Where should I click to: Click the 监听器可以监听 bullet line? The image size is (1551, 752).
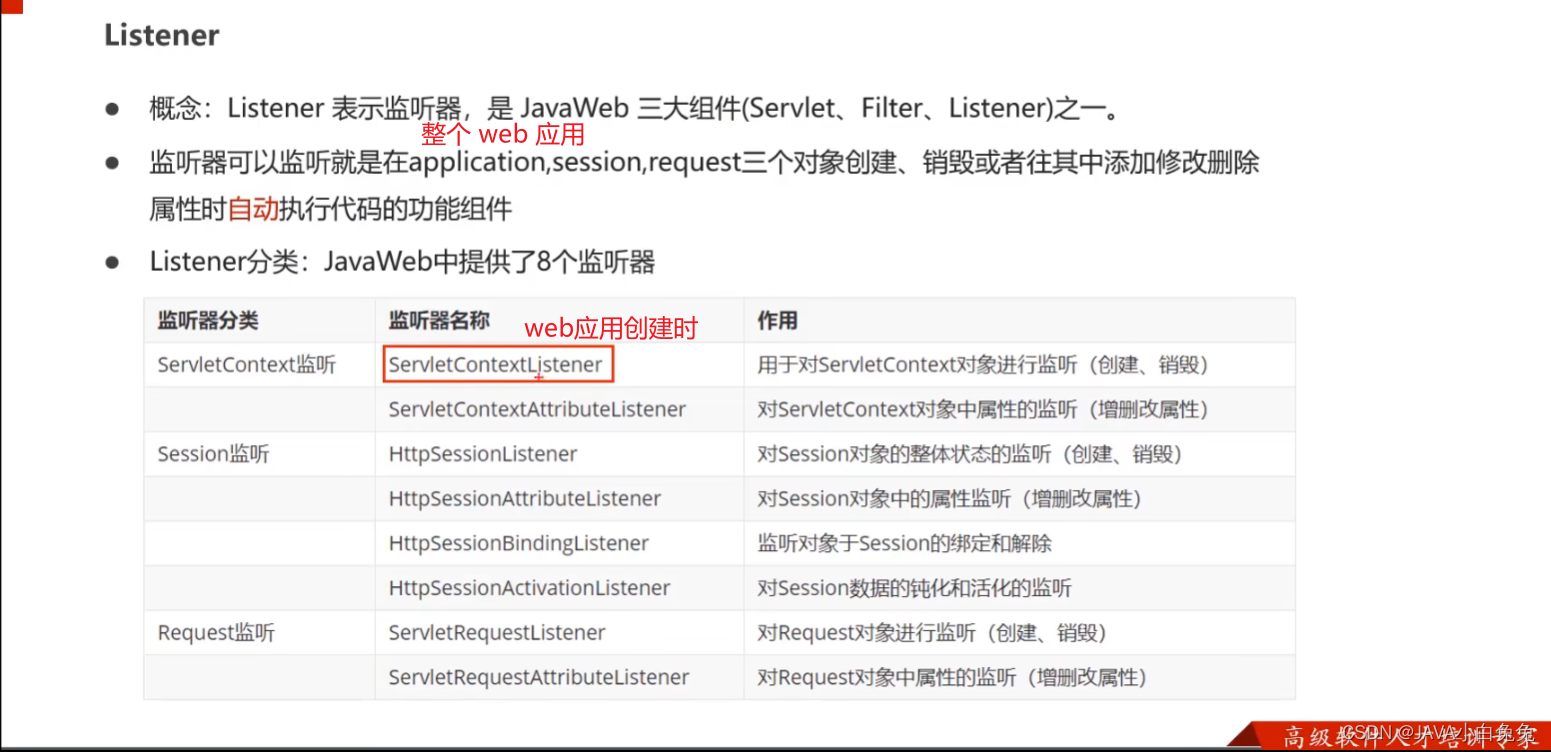coord(704,163)
